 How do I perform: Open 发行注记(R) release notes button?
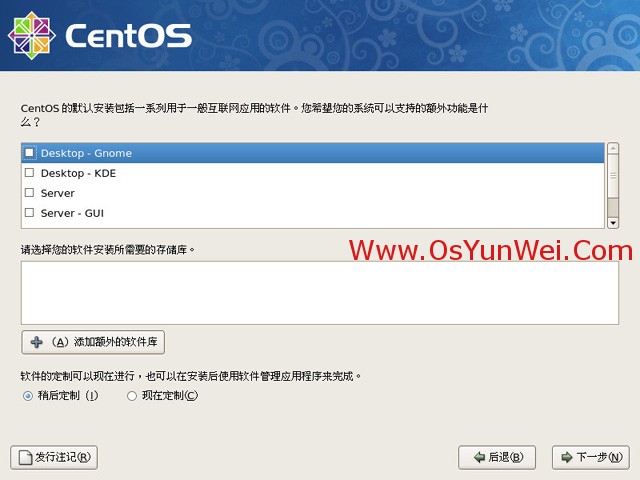point(54,458)
